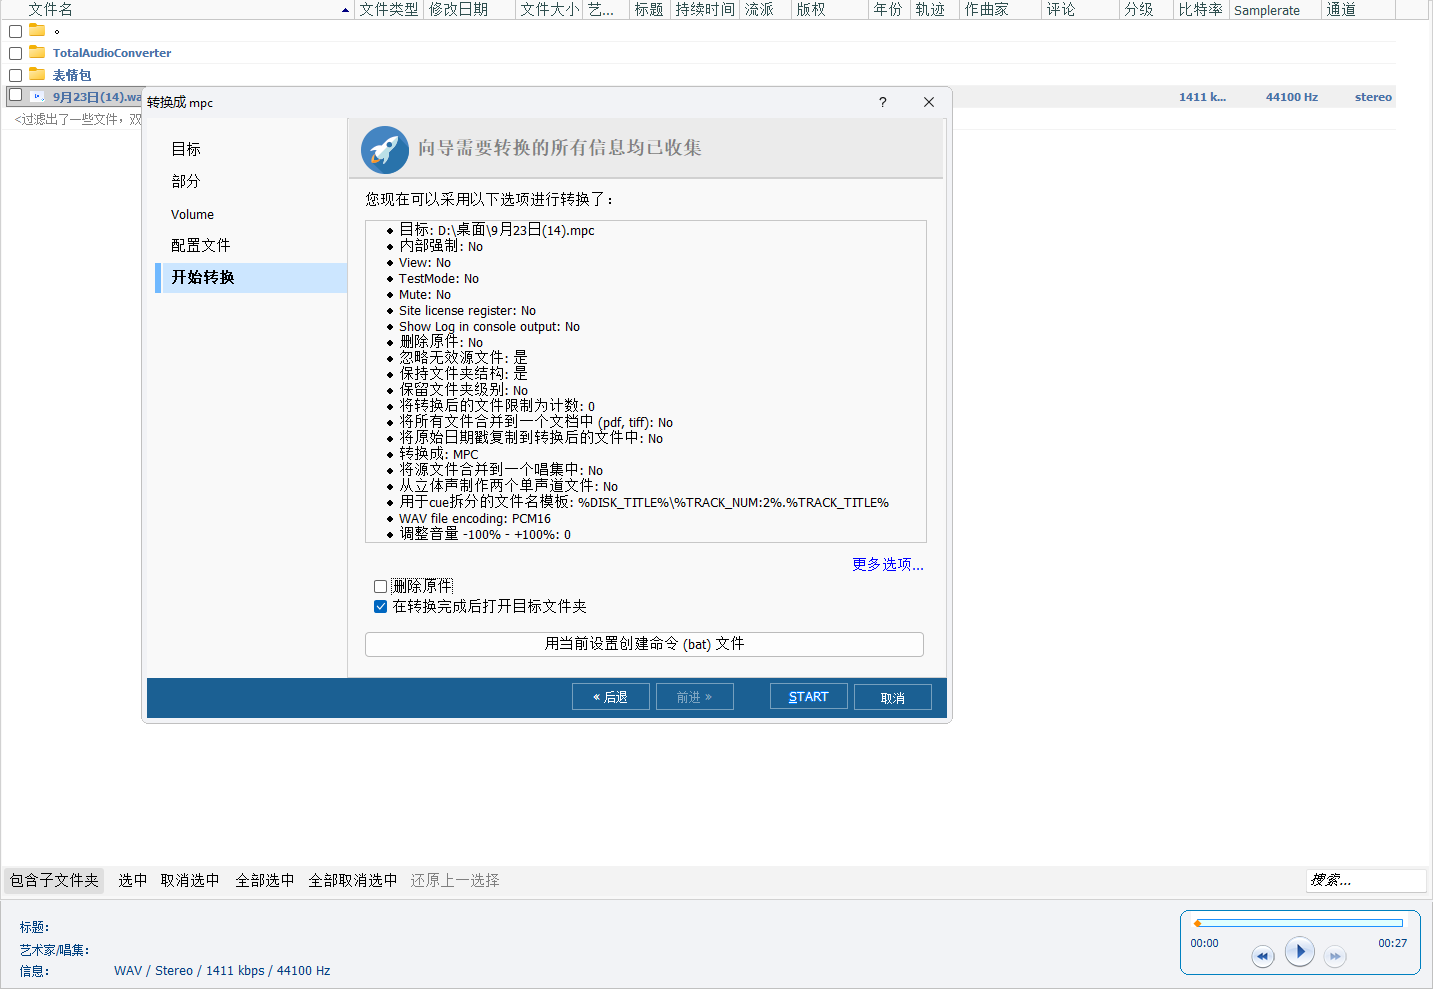Click the parent folder icon
Screen dimensions: 1433x989
[x=37, y=30]
